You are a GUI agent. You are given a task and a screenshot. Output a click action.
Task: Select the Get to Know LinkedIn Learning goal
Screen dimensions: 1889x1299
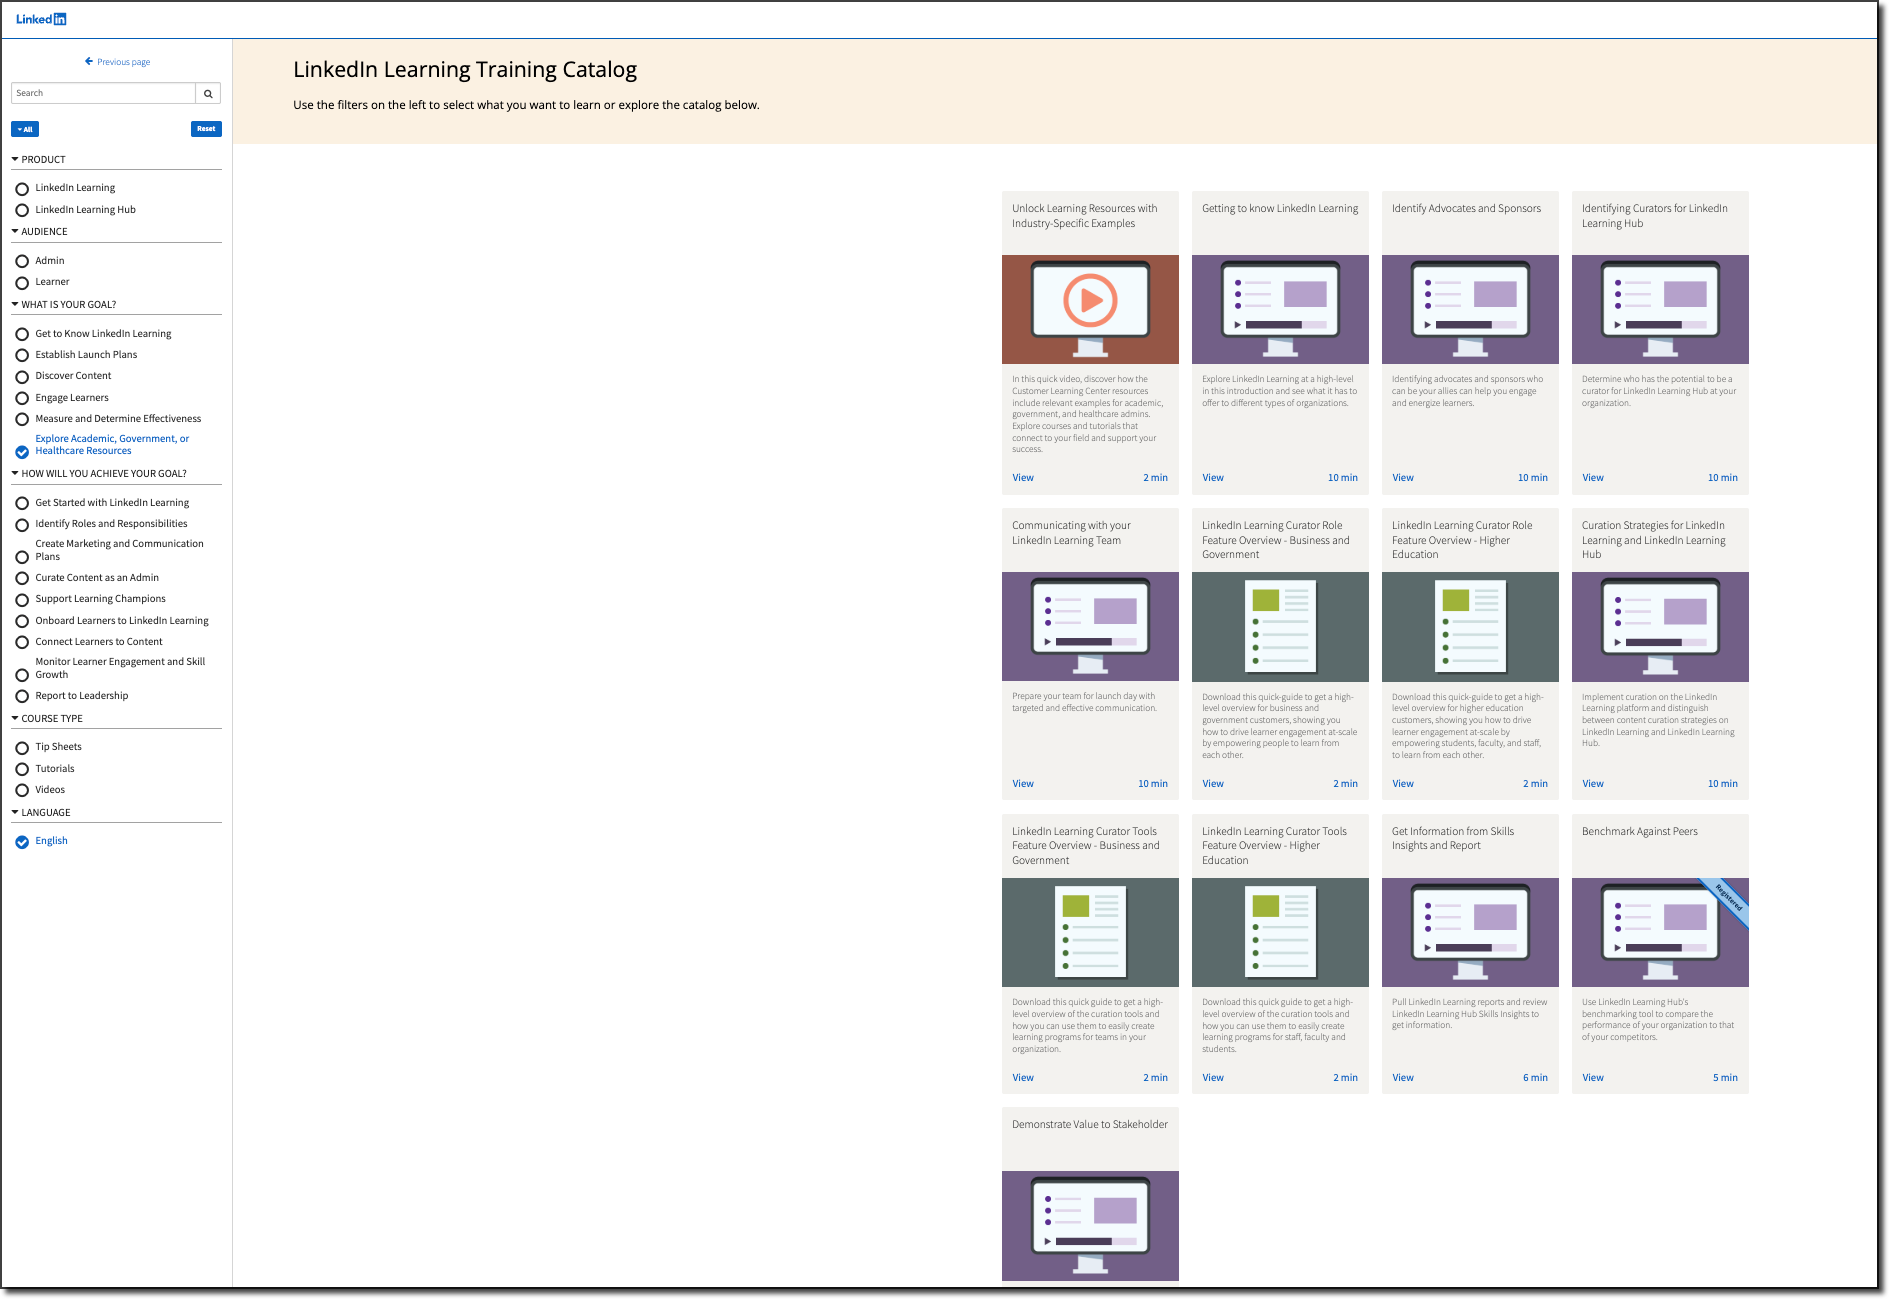tap(22, 334)
